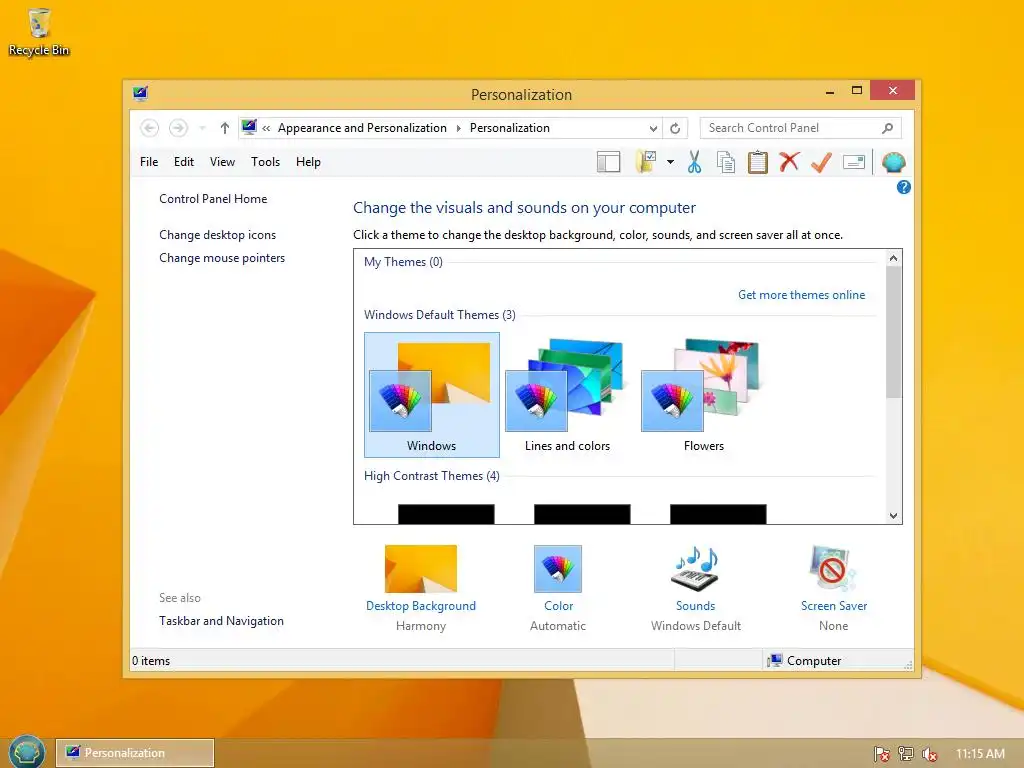Click the Action Center flag tray icon
Image resolution: width=1024 pixels, height=768 pixels.
[x=881, y=754]
